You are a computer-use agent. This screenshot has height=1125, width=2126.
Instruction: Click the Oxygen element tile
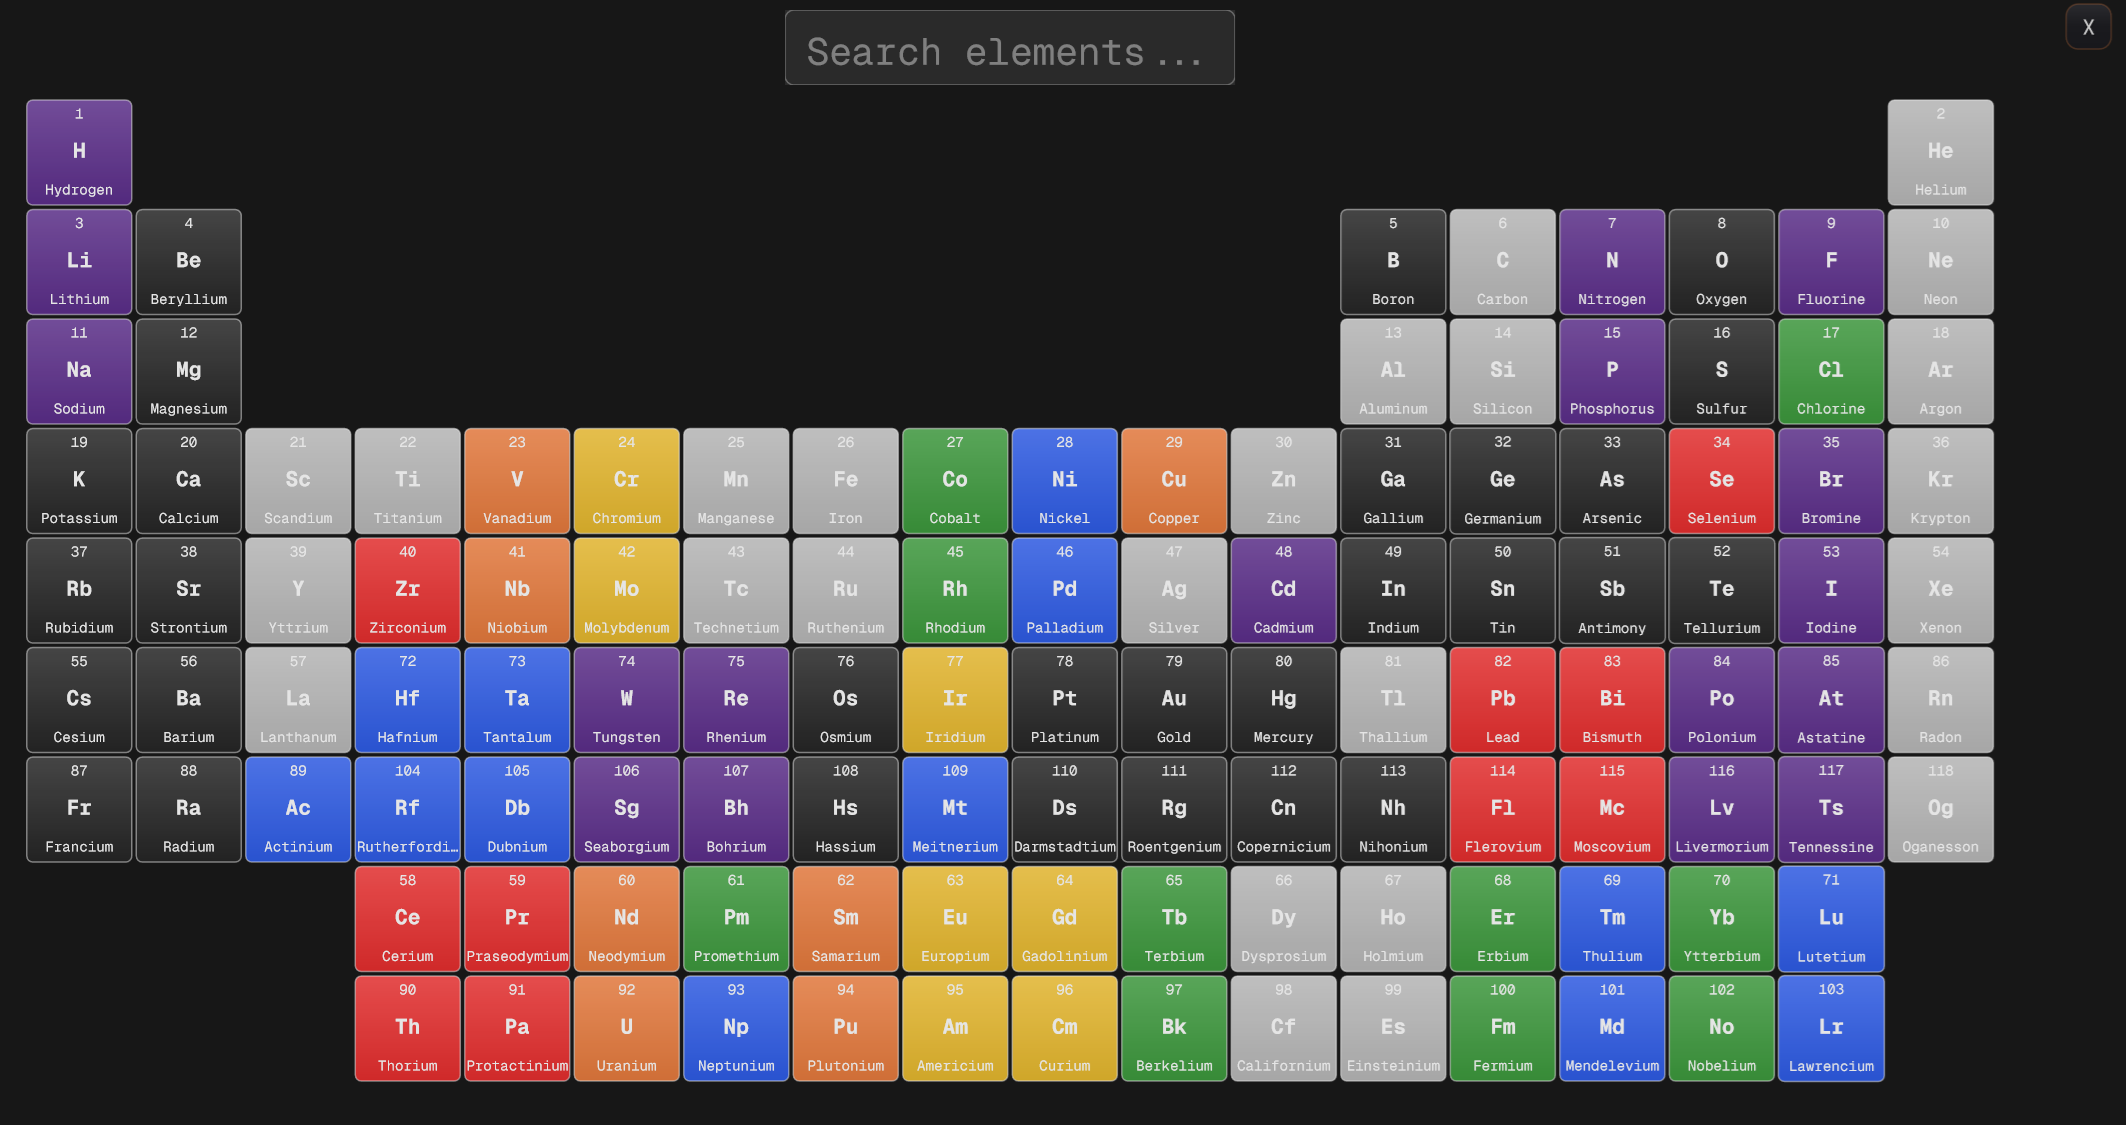pos(1721,262)
